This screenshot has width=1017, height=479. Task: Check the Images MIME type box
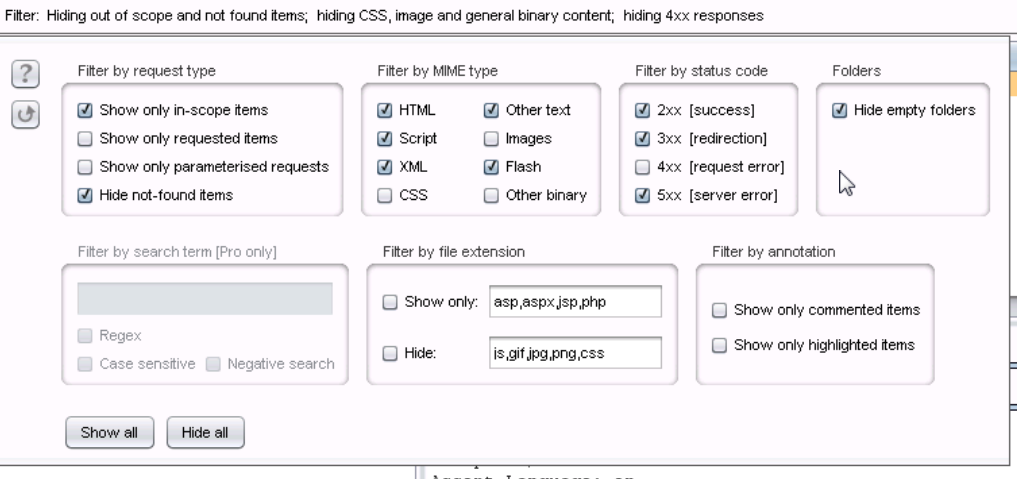click(x=492, y=139)
